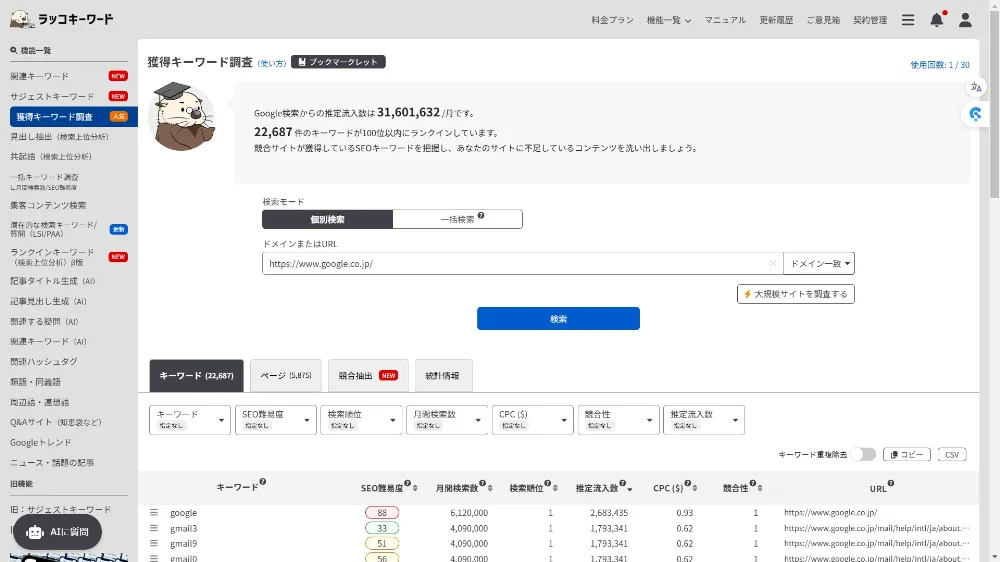
Task: Open 契約管理 in top navigation
Action: [871, 20]
